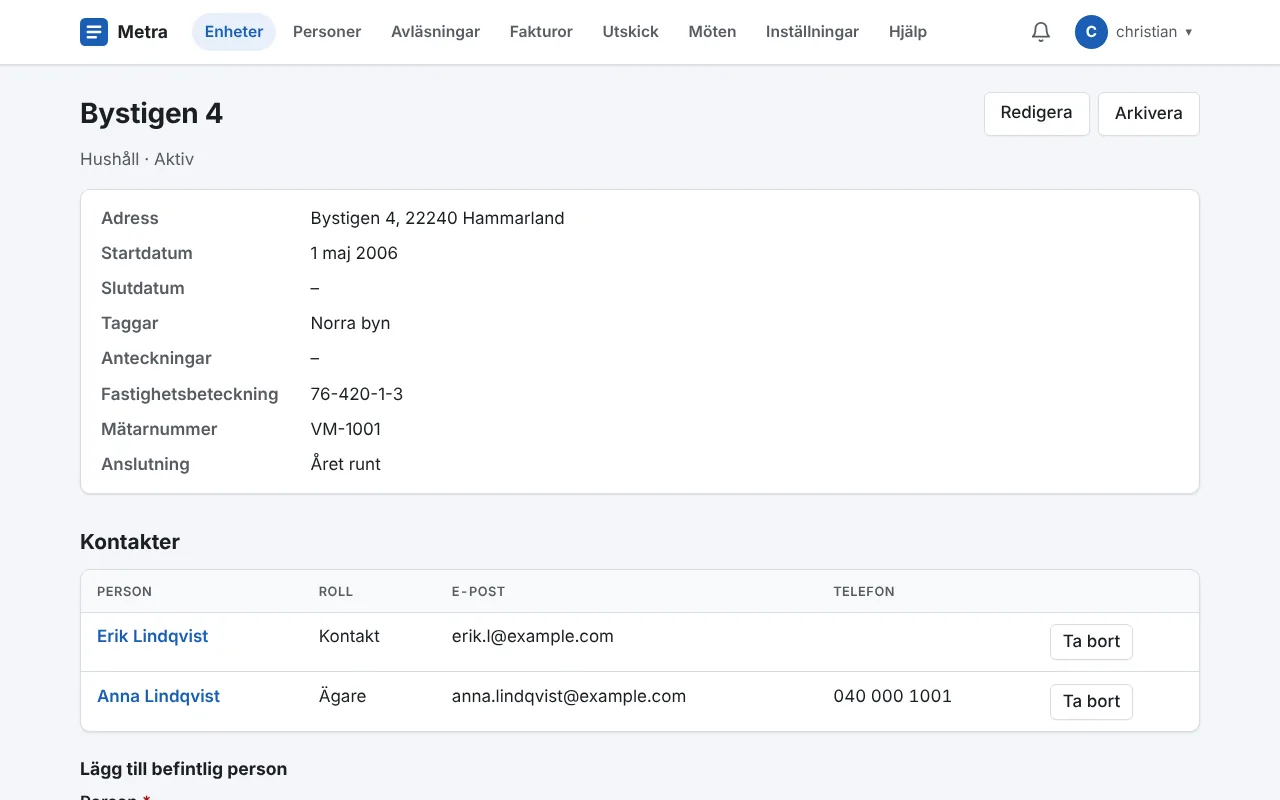
Task: Open Anna Lindqvist's person link
Action: pyautogui.click(x=158, y=696)
